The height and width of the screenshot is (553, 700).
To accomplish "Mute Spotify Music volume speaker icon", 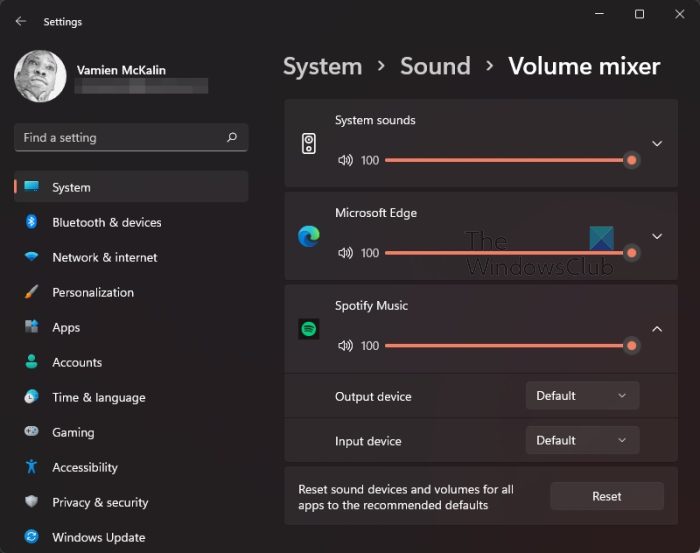I will coord(346,346).
